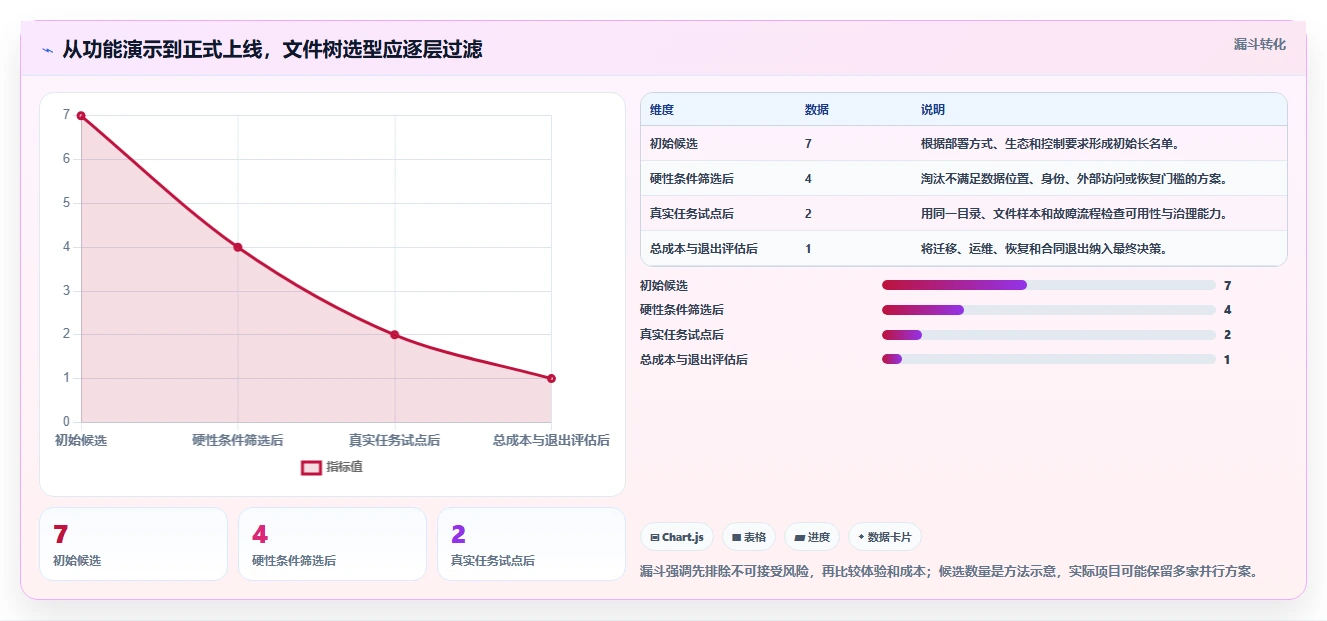
Task: Click 硬性条件筛选后 label on chart x-axis
Action: tap(238, 440)
